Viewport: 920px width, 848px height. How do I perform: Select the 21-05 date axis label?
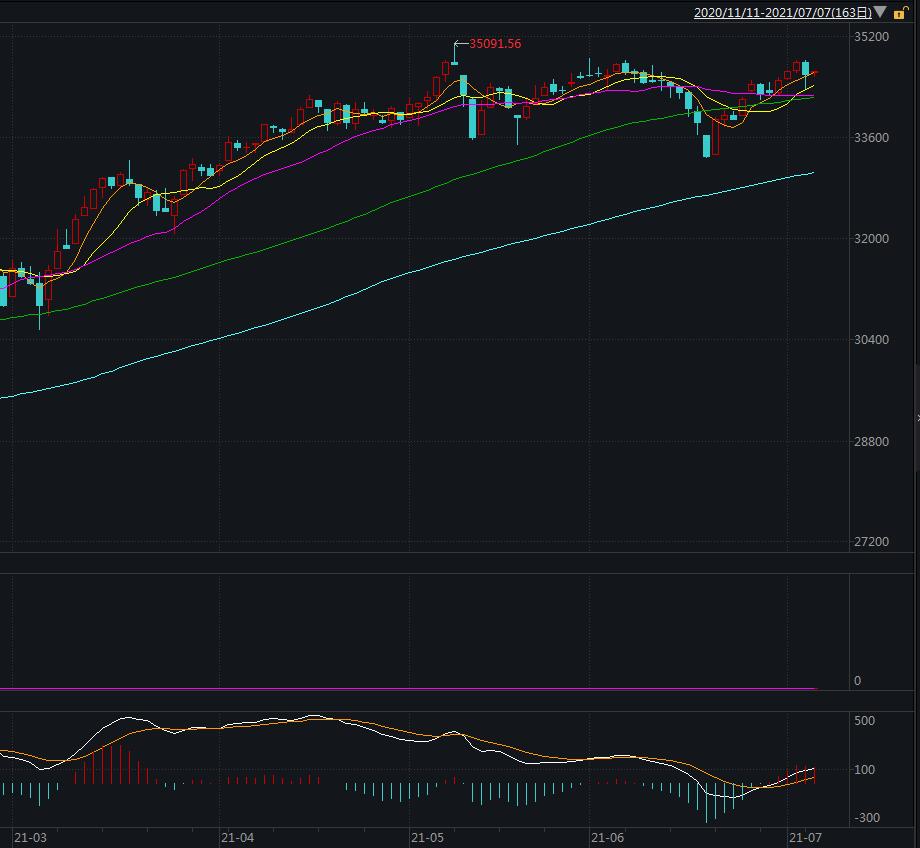pos(428,837)
